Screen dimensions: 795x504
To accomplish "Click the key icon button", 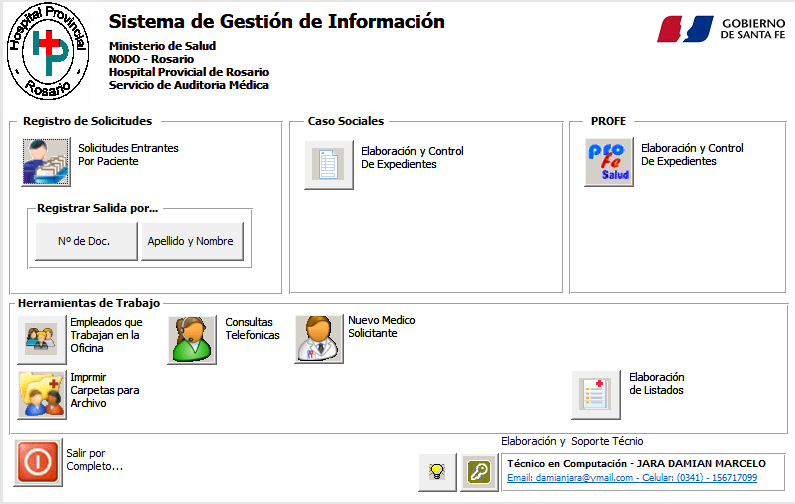I will tap(479, 472).
